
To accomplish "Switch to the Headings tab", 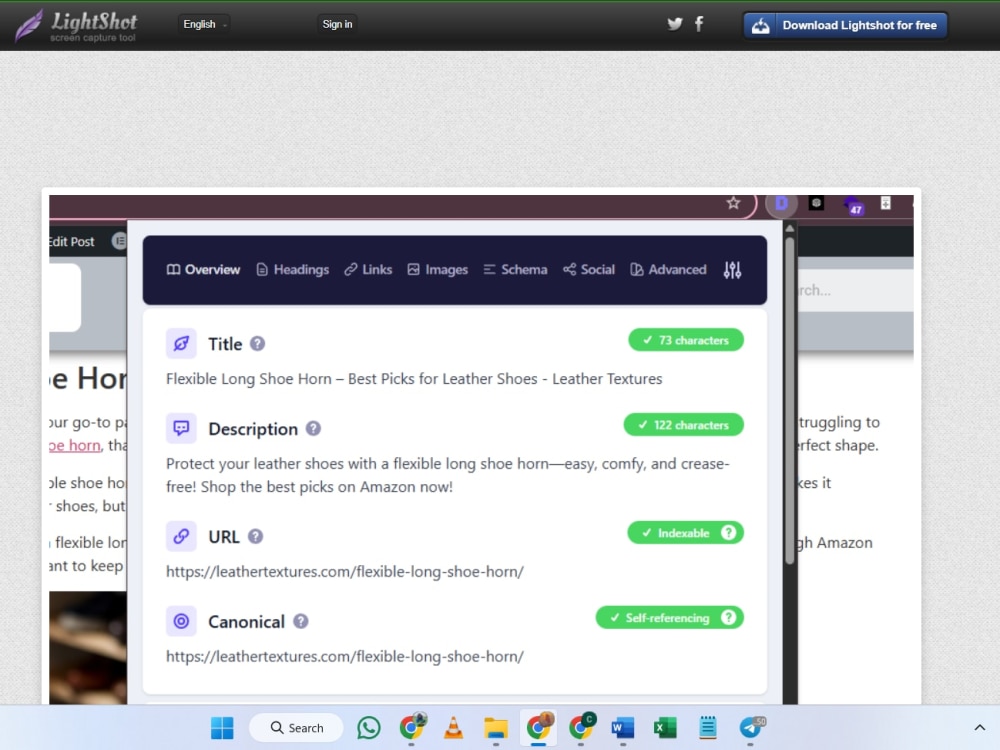I will [x=292, y=270].
